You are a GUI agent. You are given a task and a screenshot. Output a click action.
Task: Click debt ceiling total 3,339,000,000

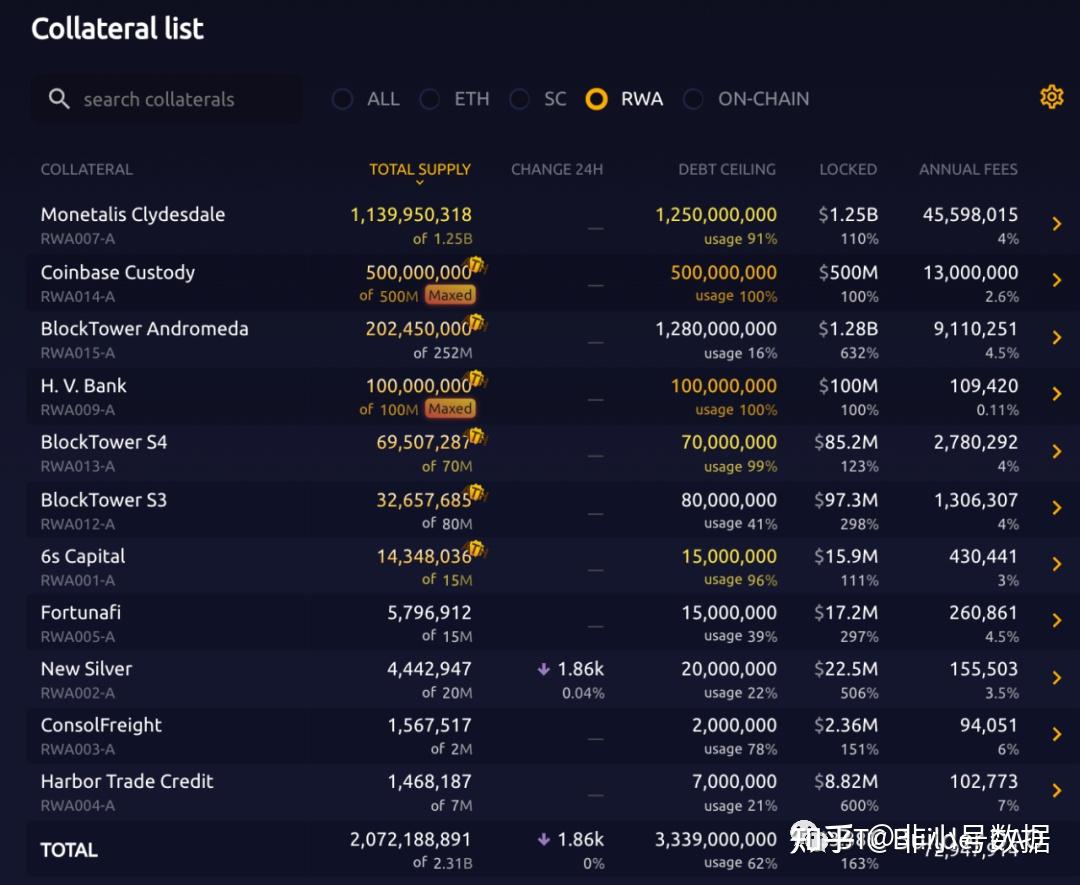coord(716,840)
